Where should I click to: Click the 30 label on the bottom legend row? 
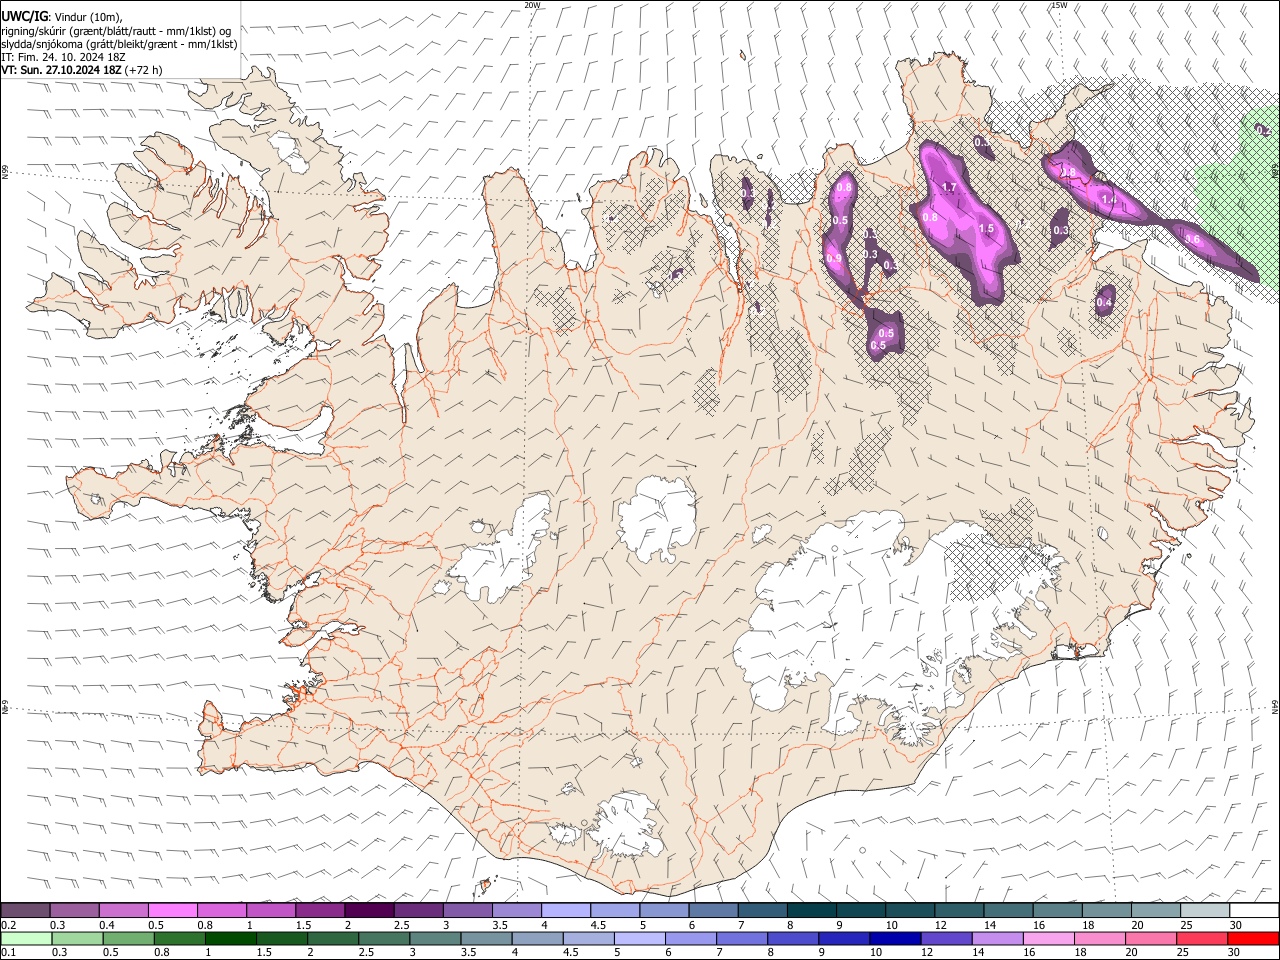pos(1235,953)
